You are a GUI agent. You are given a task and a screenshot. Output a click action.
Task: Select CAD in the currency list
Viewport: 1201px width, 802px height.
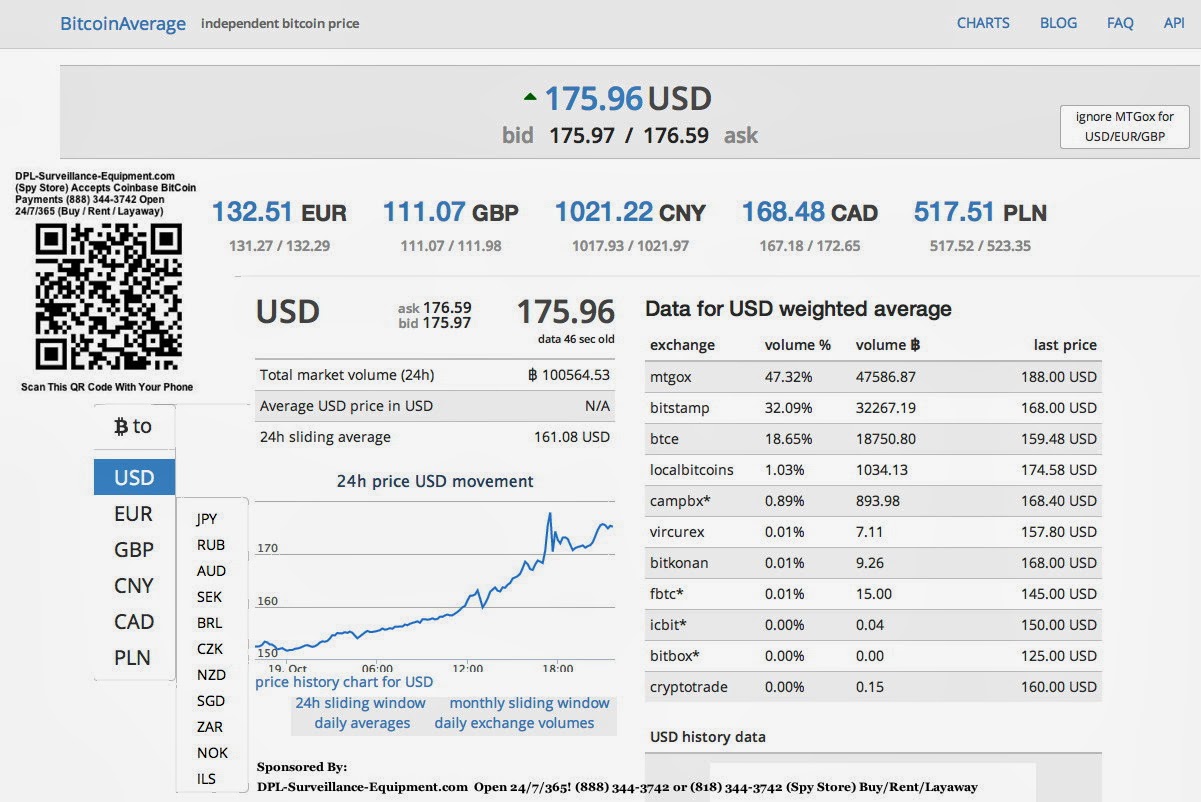134,622
